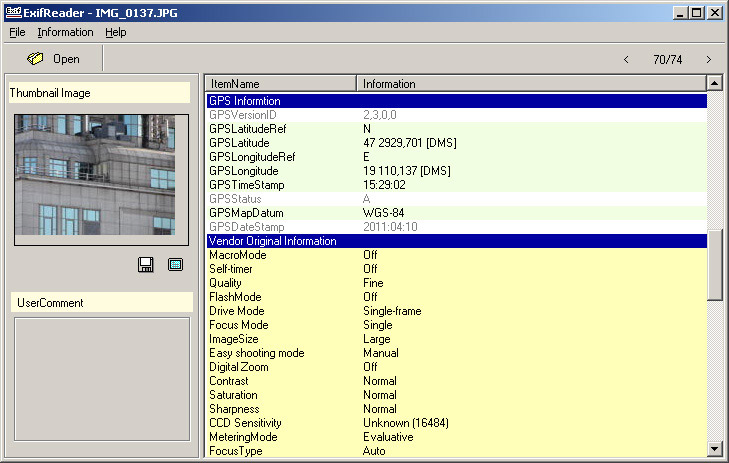The height and width of the screenshot is (463, 729).
Task: Click the ItemName column header
Action: (x=280, y=84)
